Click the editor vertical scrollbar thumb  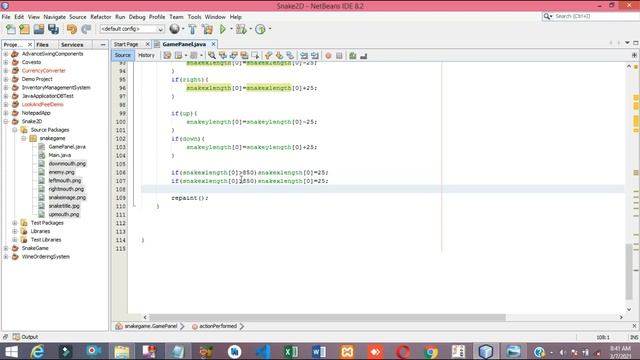click(629, 271)
